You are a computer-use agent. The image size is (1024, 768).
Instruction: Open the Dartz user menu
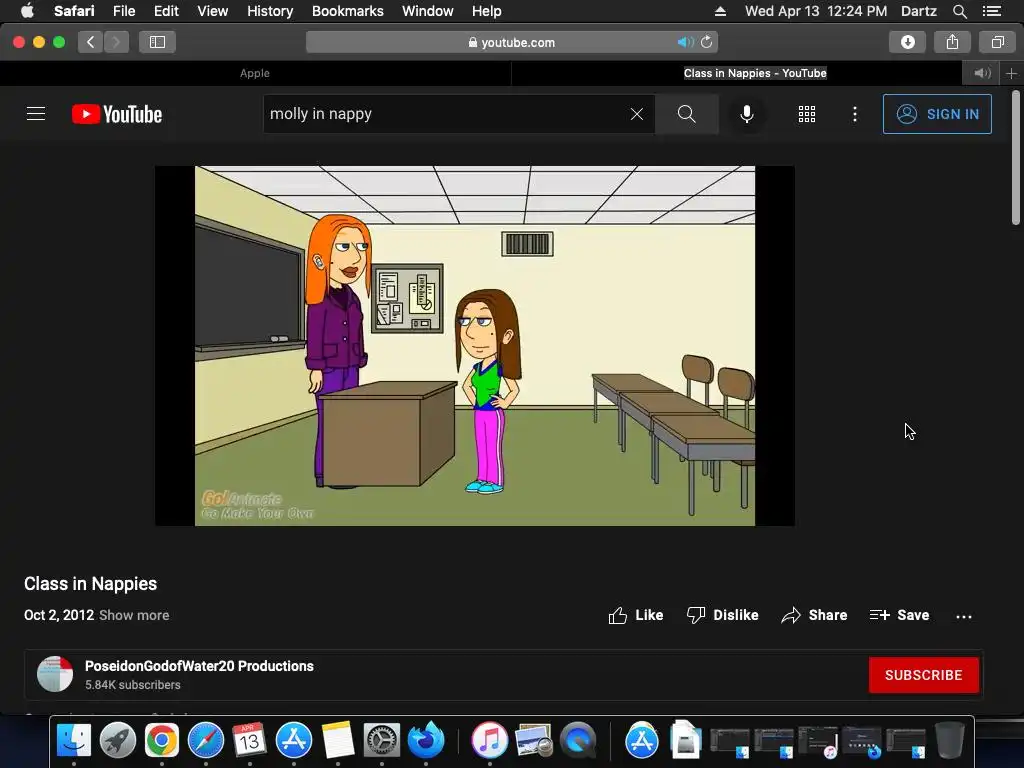click(918, 11)
